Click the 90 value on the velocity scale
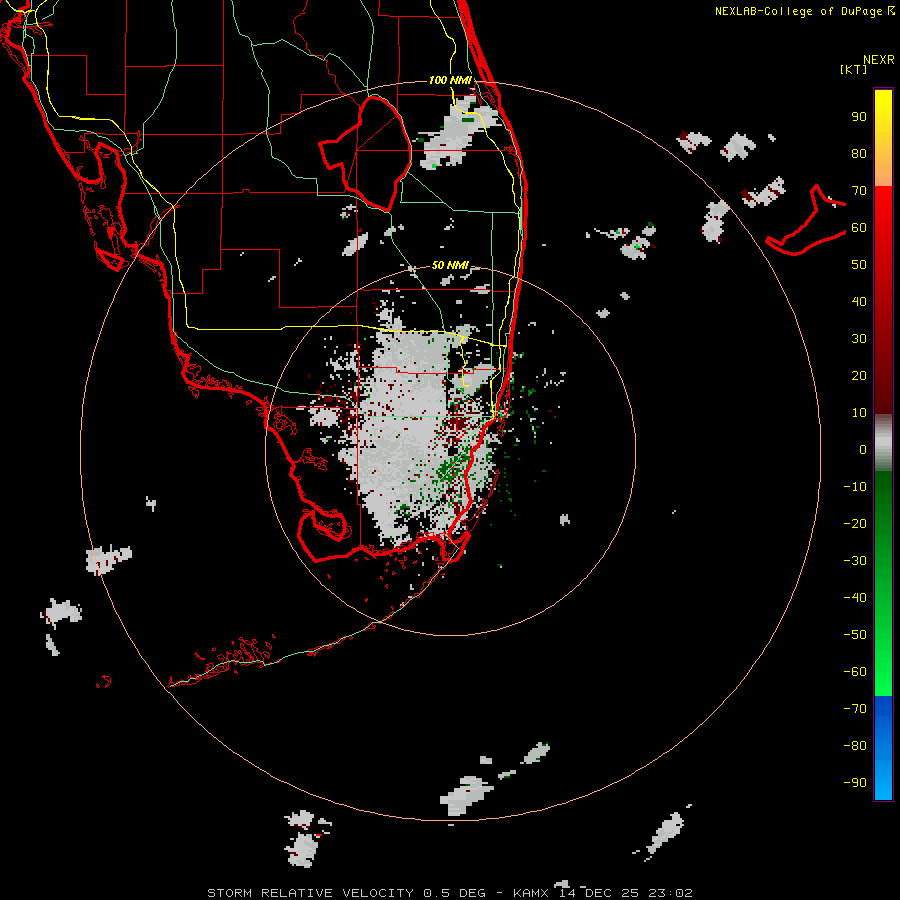The width and height of the screenshot is (900, 900). [x=859, y=117]
